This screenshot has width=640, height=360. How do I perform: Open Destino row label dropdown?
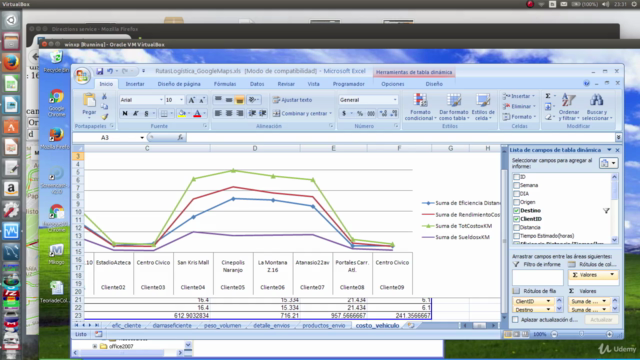point(548,310)
